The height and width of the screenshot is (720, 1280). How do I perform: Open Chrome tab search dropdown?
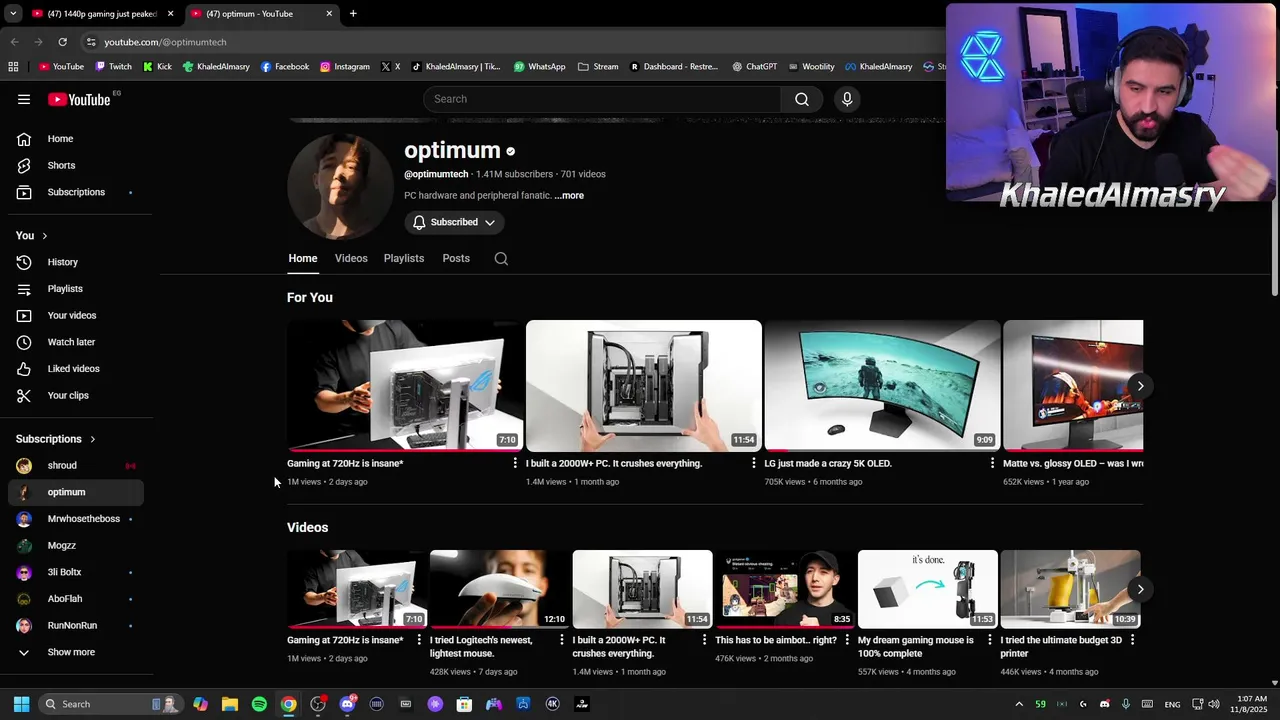click(13, 14)
